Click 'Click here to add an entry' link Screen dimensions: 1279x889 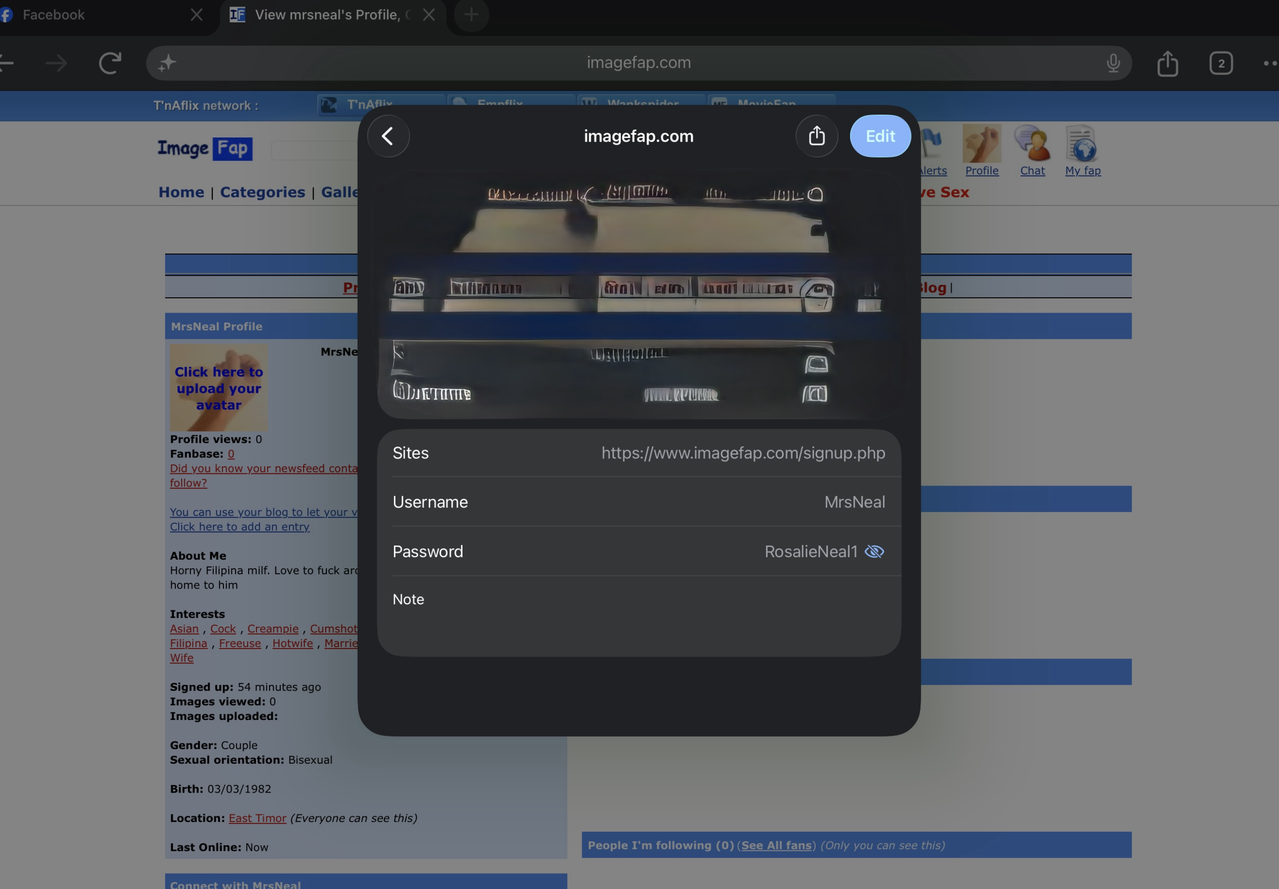(x=240, y=527)
